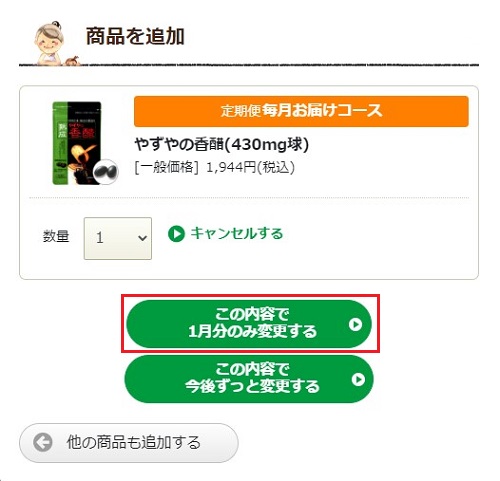The image size is (500, 481).
Task: Click the gray back arrow icon on 他の商品も追加する
Action: tap(43, 442)
